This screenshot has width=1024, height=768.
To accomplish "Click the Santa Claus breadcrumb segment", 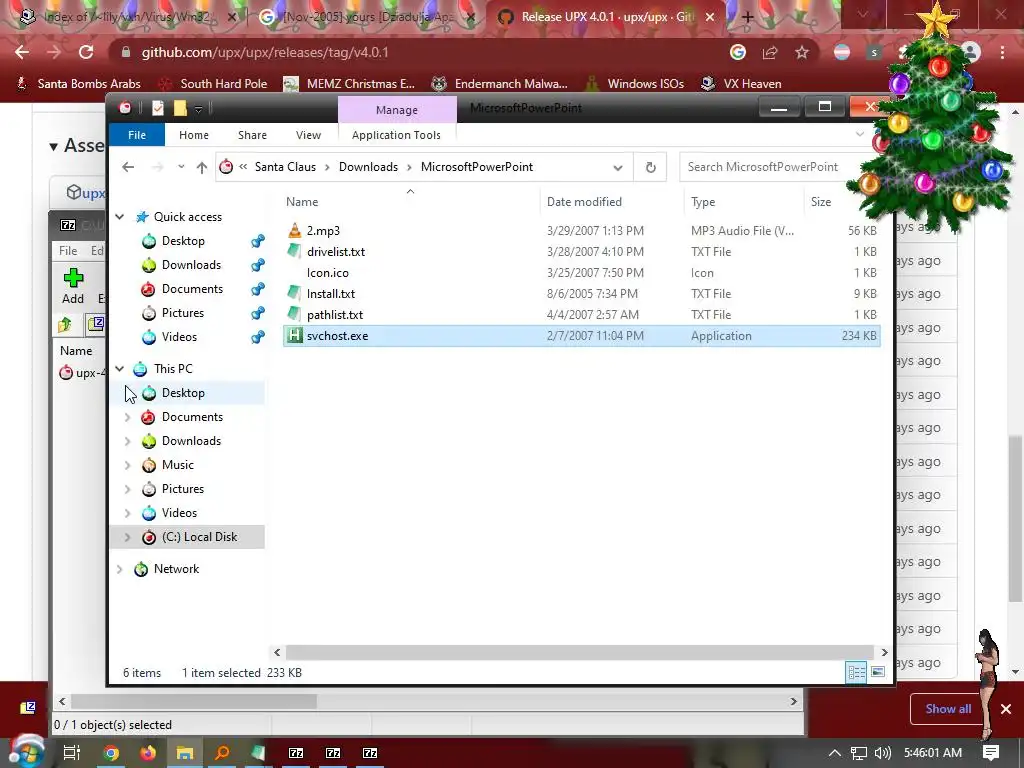I will [x=285, y=167].
